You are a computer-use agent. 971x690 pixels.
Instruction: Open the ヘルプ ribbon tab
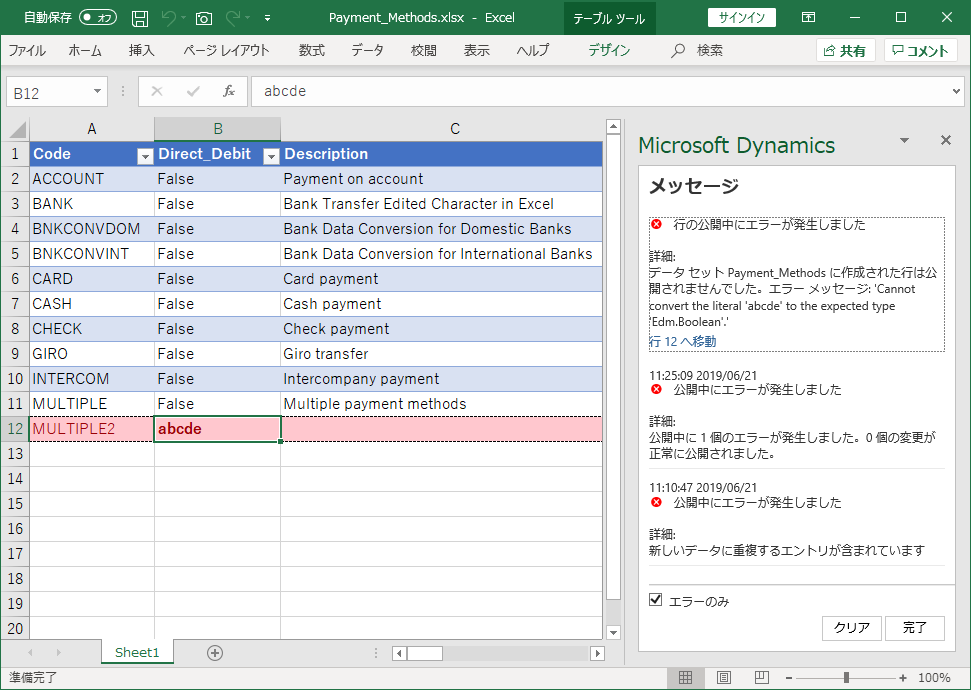(x=533, y=50)
